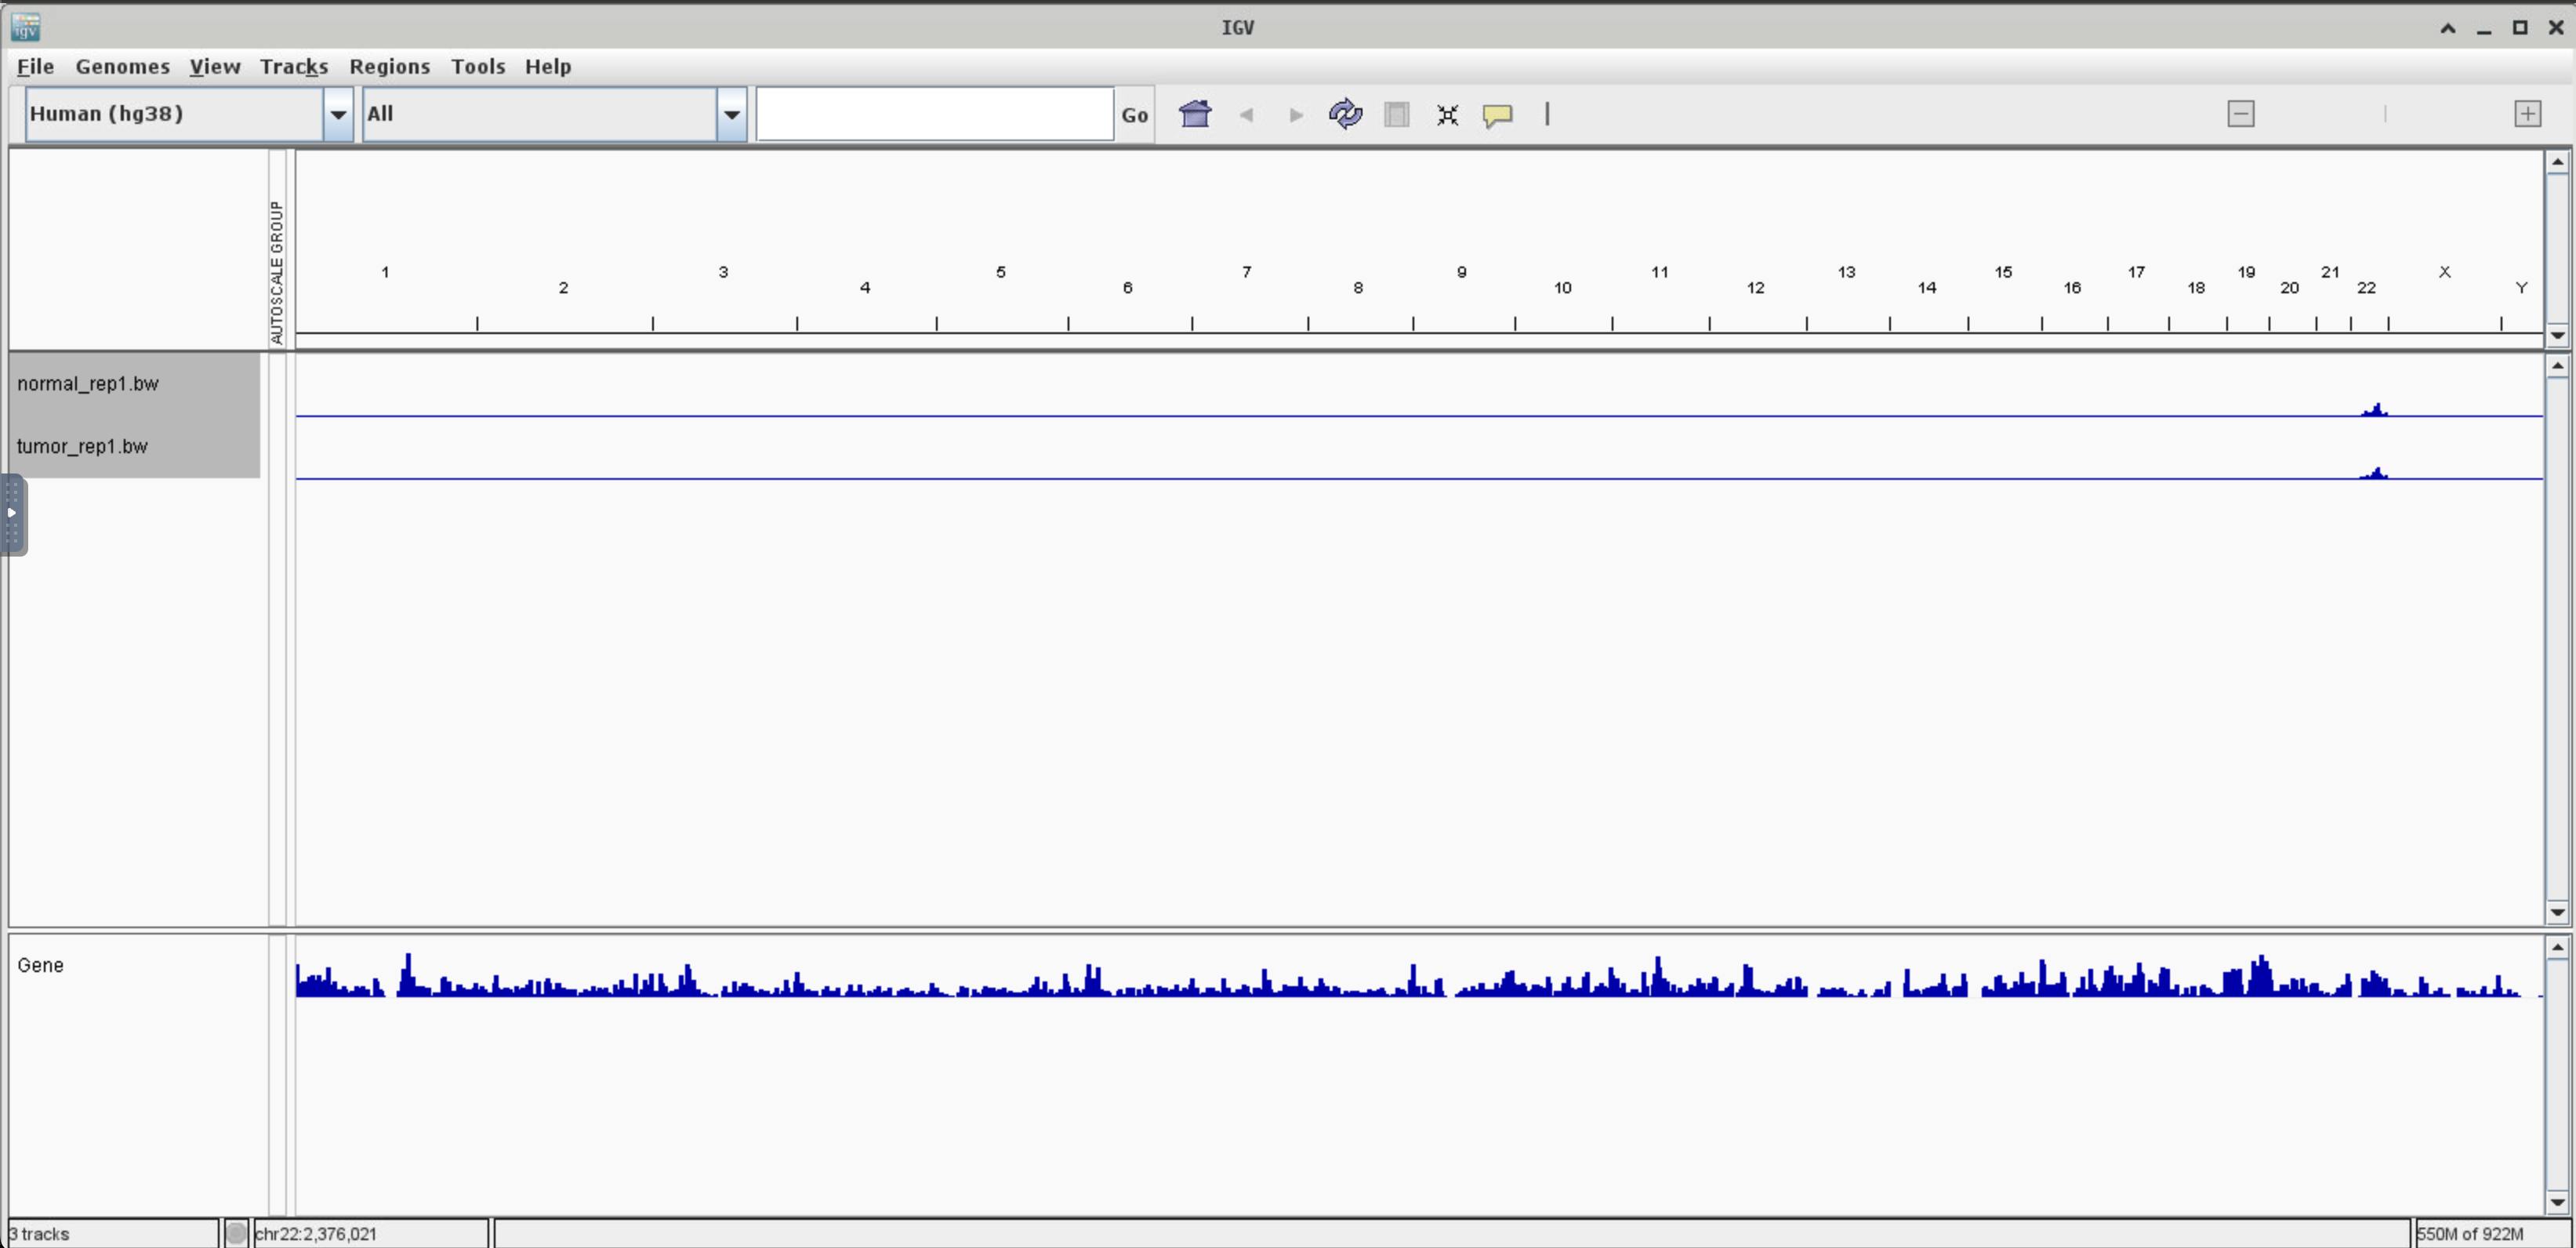Open the Tracks menu
This screenshot has height=1248, width=2576.
(293, 66)
